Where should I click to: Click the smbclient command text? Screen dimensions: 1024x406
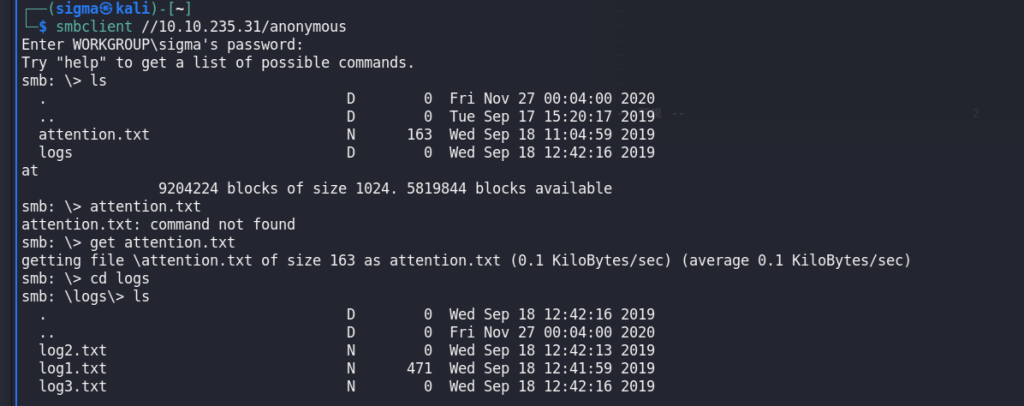(x=94, y=27)
